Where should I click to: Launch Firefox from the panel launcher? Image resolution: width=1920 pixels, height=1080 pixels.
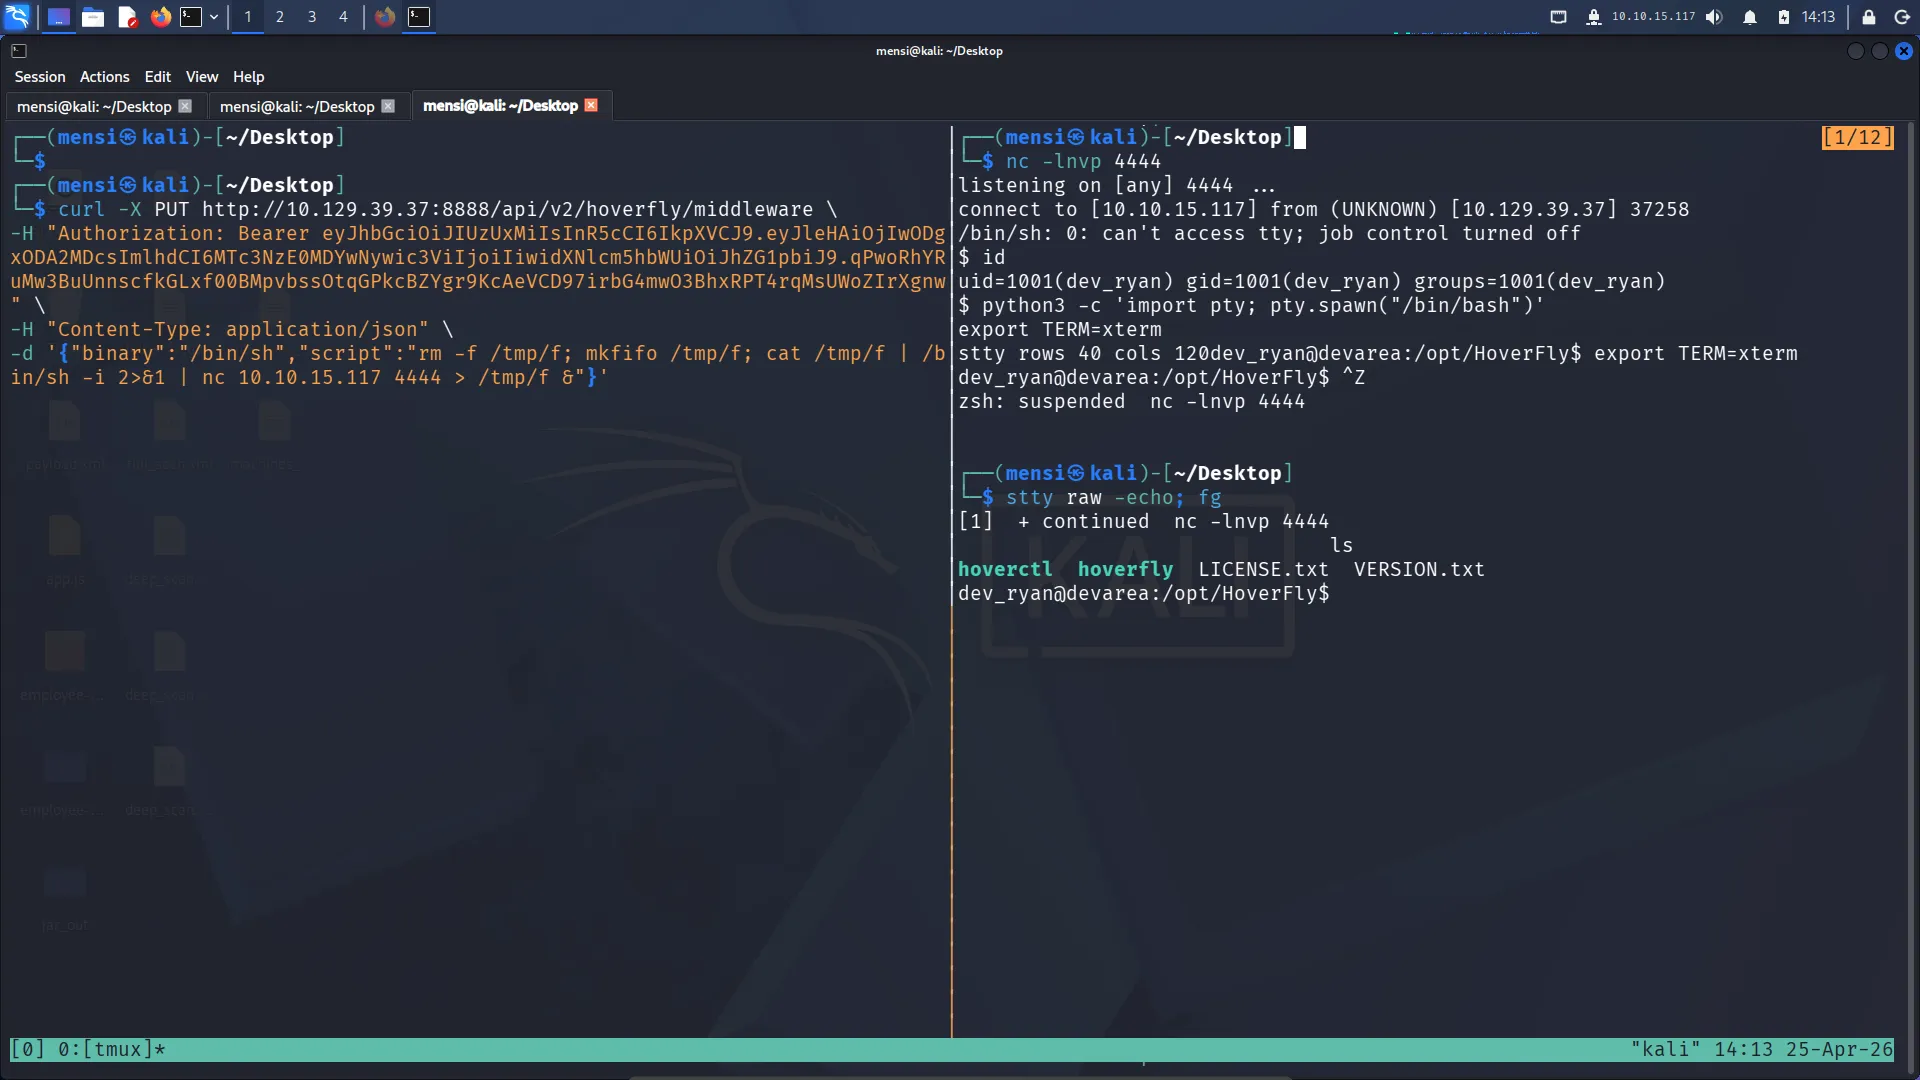[160, 17]
